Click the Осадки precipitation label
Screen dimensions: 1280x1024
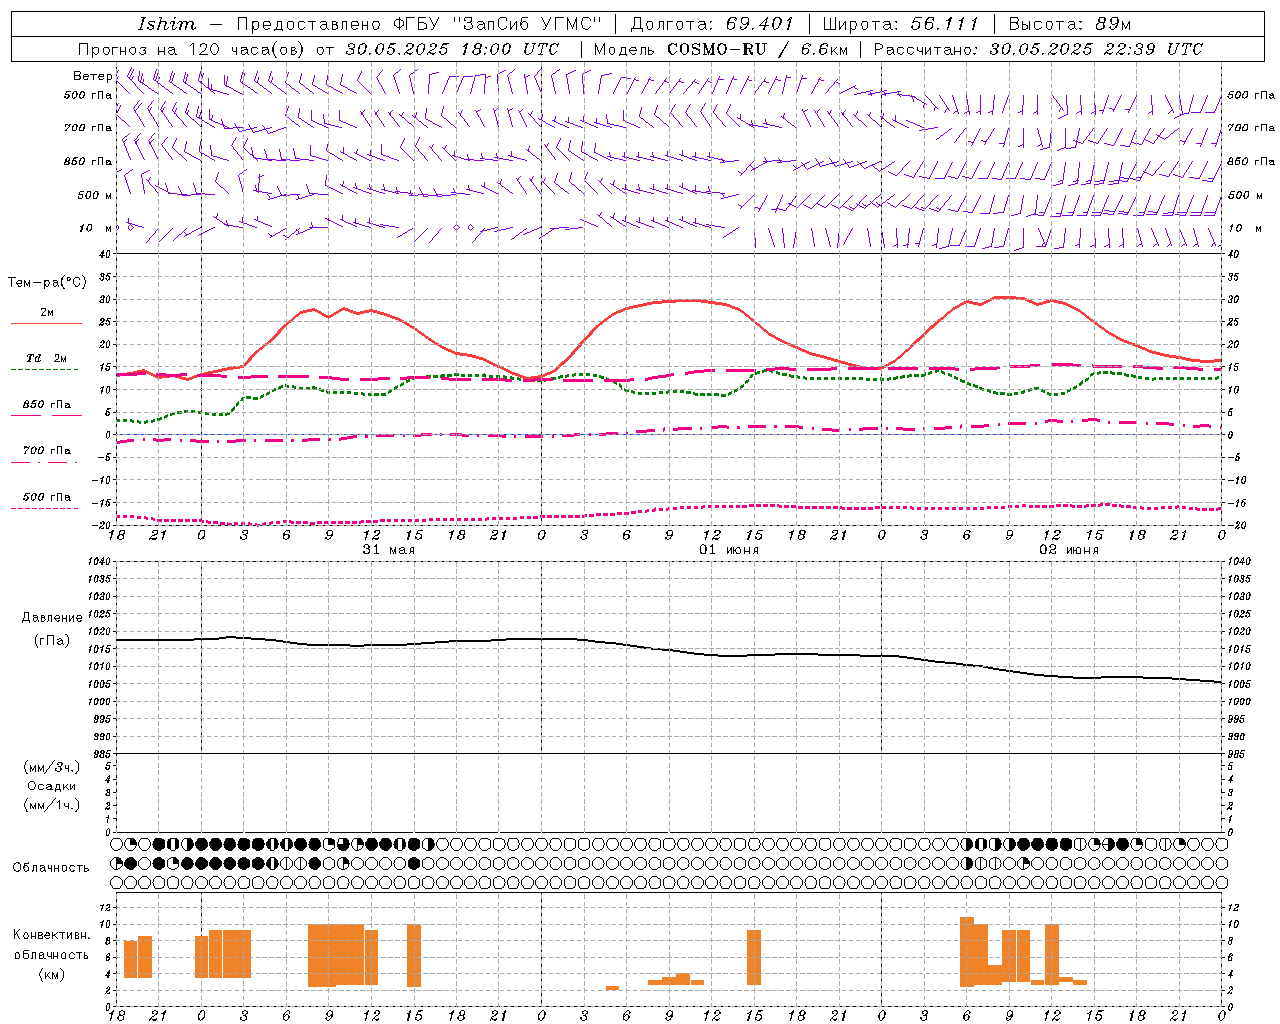[x=52, y=786]
